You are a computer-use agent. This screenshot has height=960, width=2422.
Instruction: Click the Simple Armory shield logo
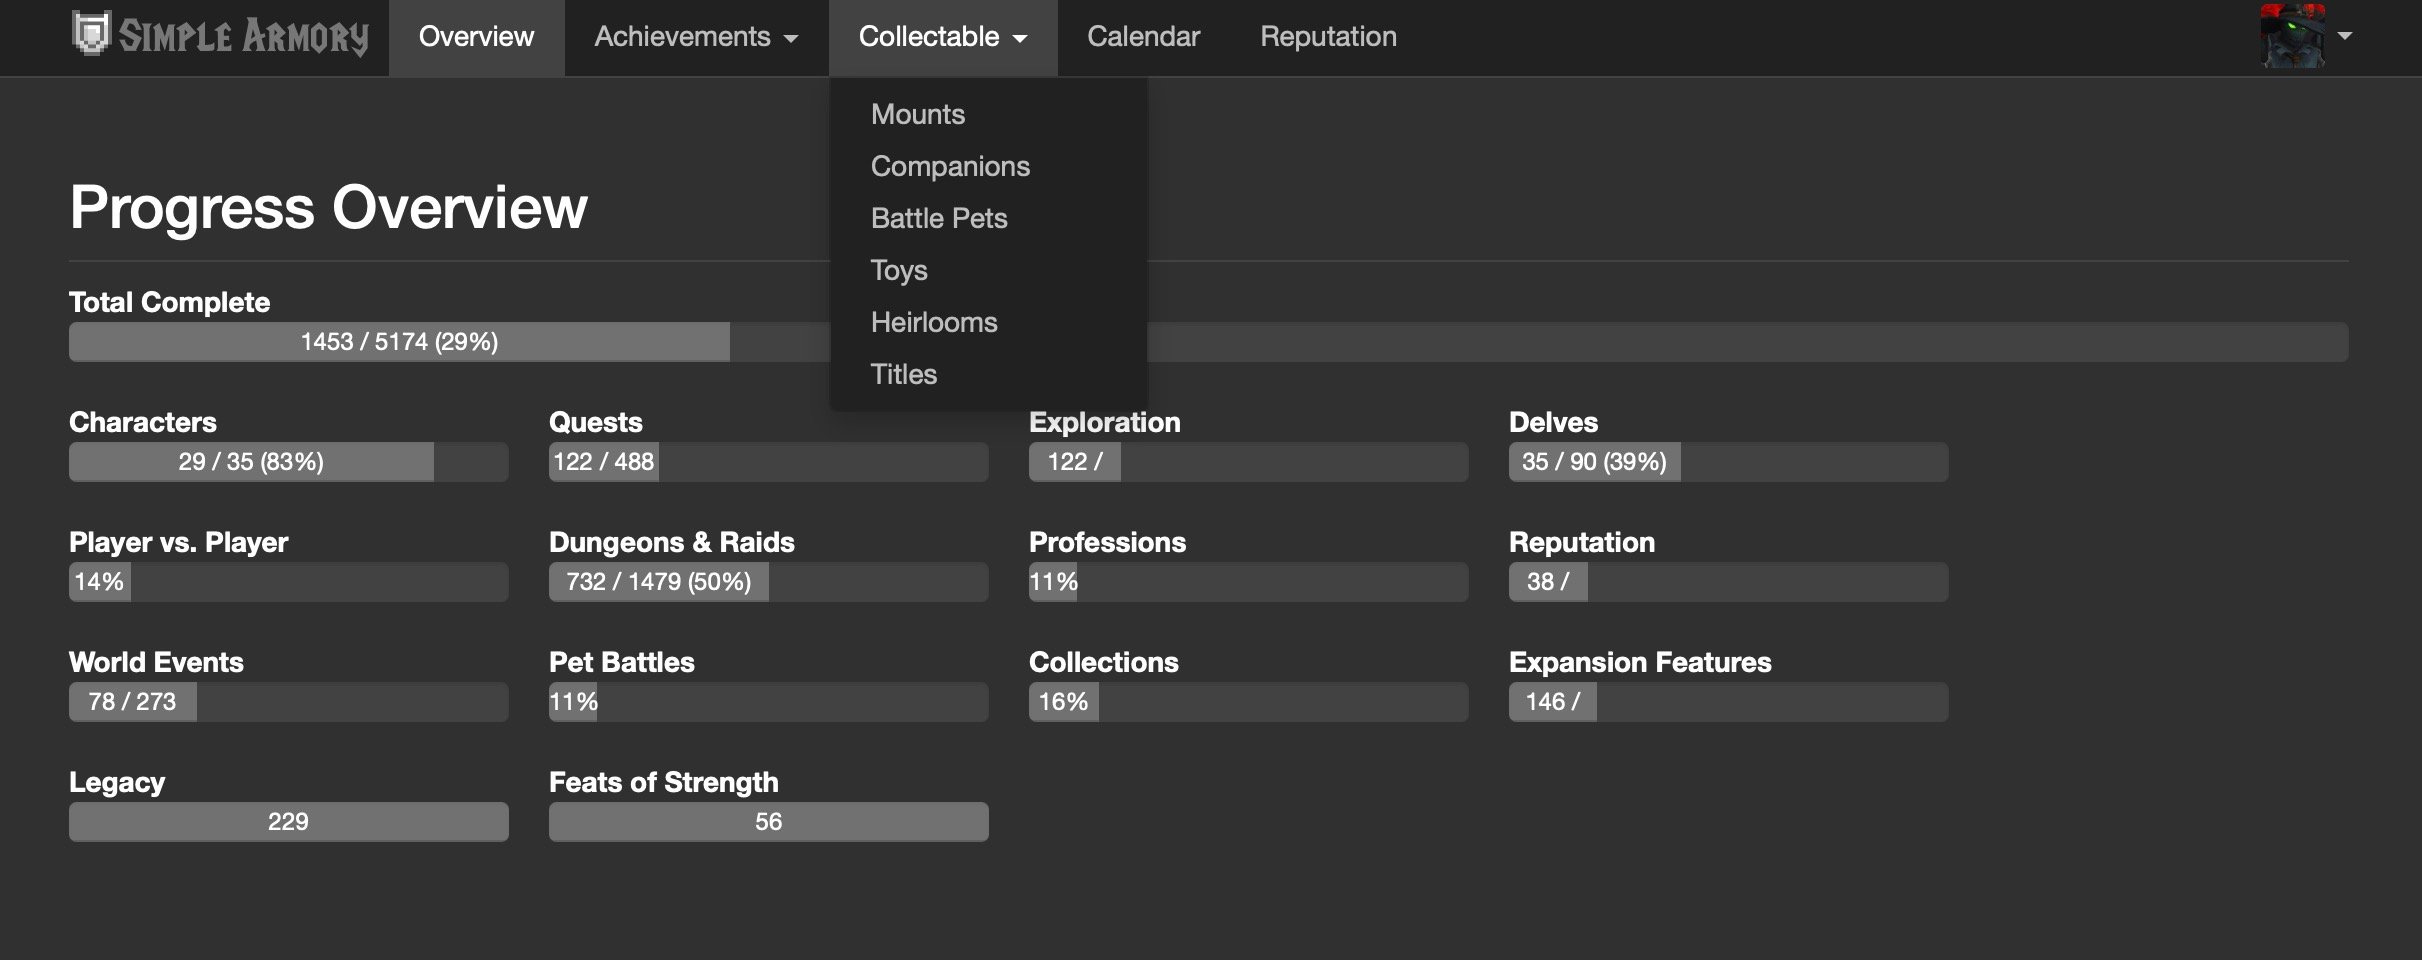91,34
